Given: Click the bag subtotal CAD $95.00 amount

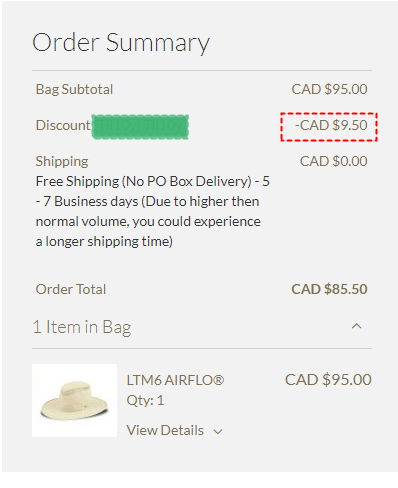Looking at the screenshot, I should (x=329, y=89).
